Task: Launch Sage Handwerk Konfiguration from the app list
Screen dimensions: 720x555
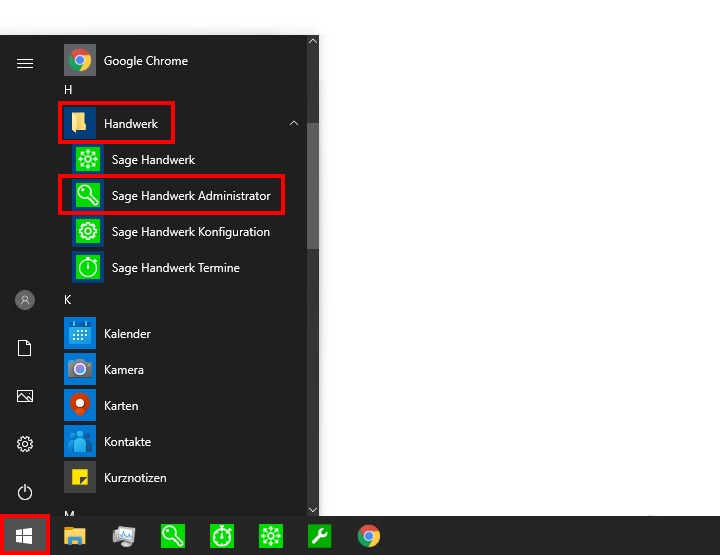Action: [190, 232]
